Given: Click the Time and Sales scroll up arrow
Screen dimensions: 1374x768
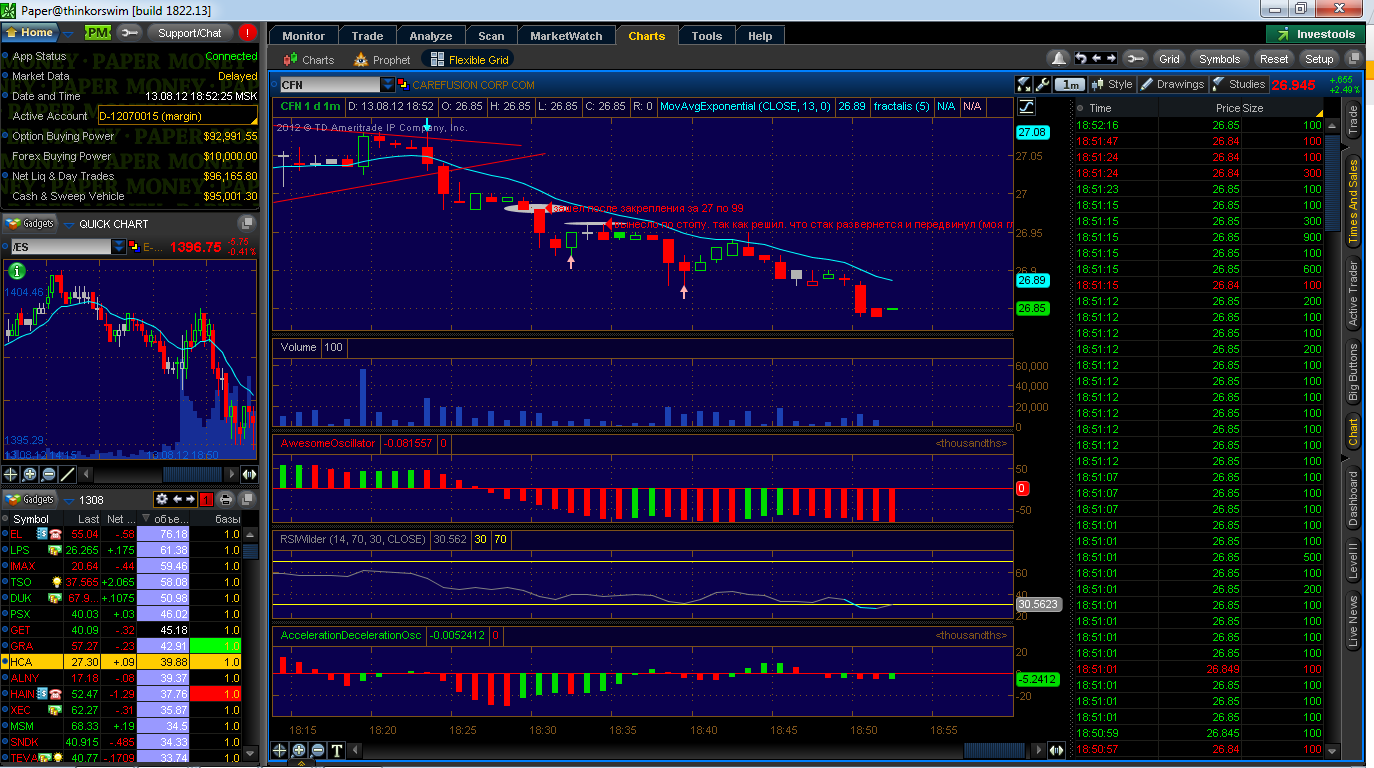Looking at the screenshot, I should click(x=1331, y=125).
